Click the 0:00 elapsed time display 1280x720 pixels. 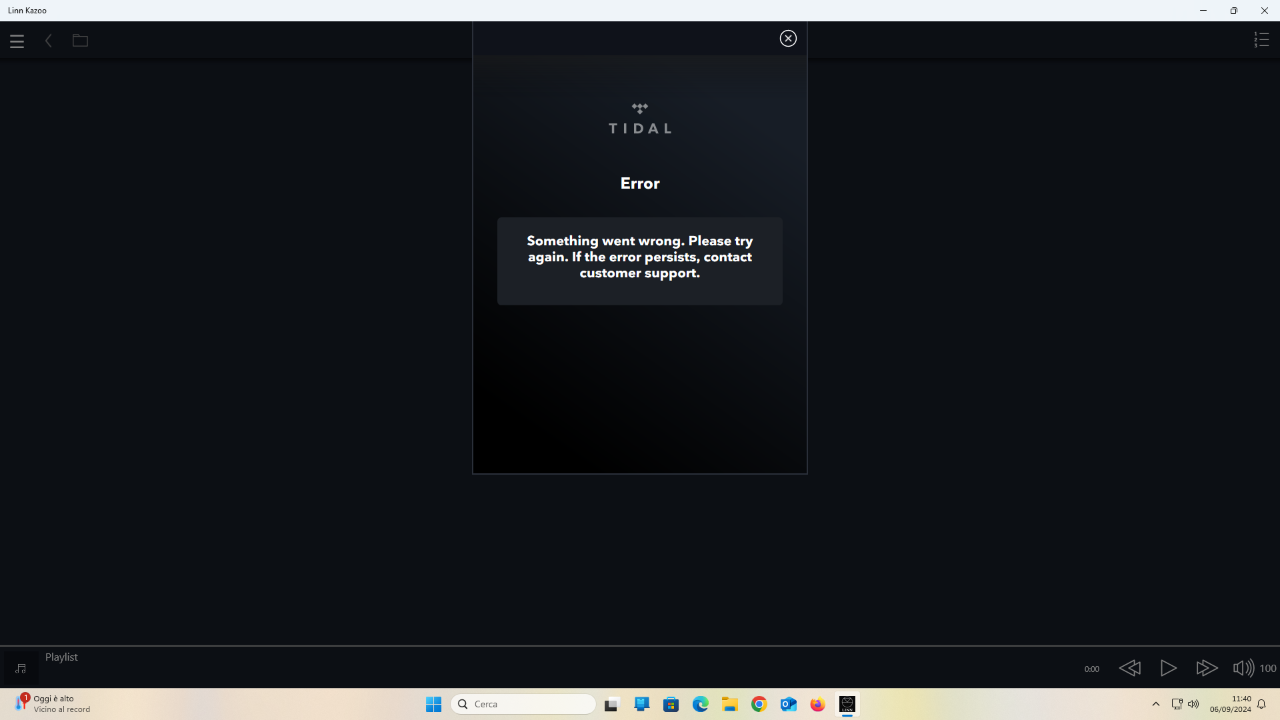(1092, 669)
